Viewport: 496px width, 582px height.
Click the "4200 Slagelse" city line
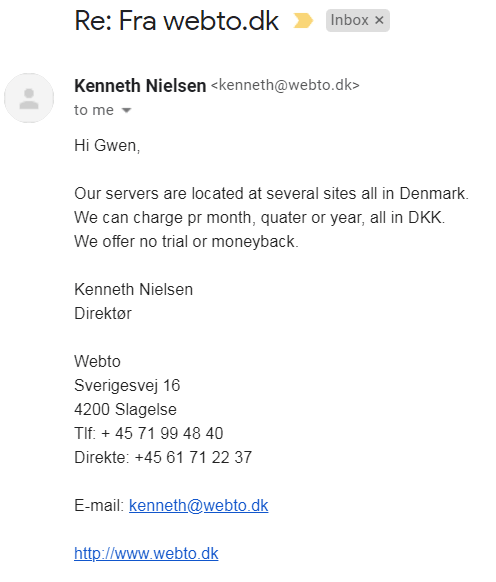tap(125, 409)
